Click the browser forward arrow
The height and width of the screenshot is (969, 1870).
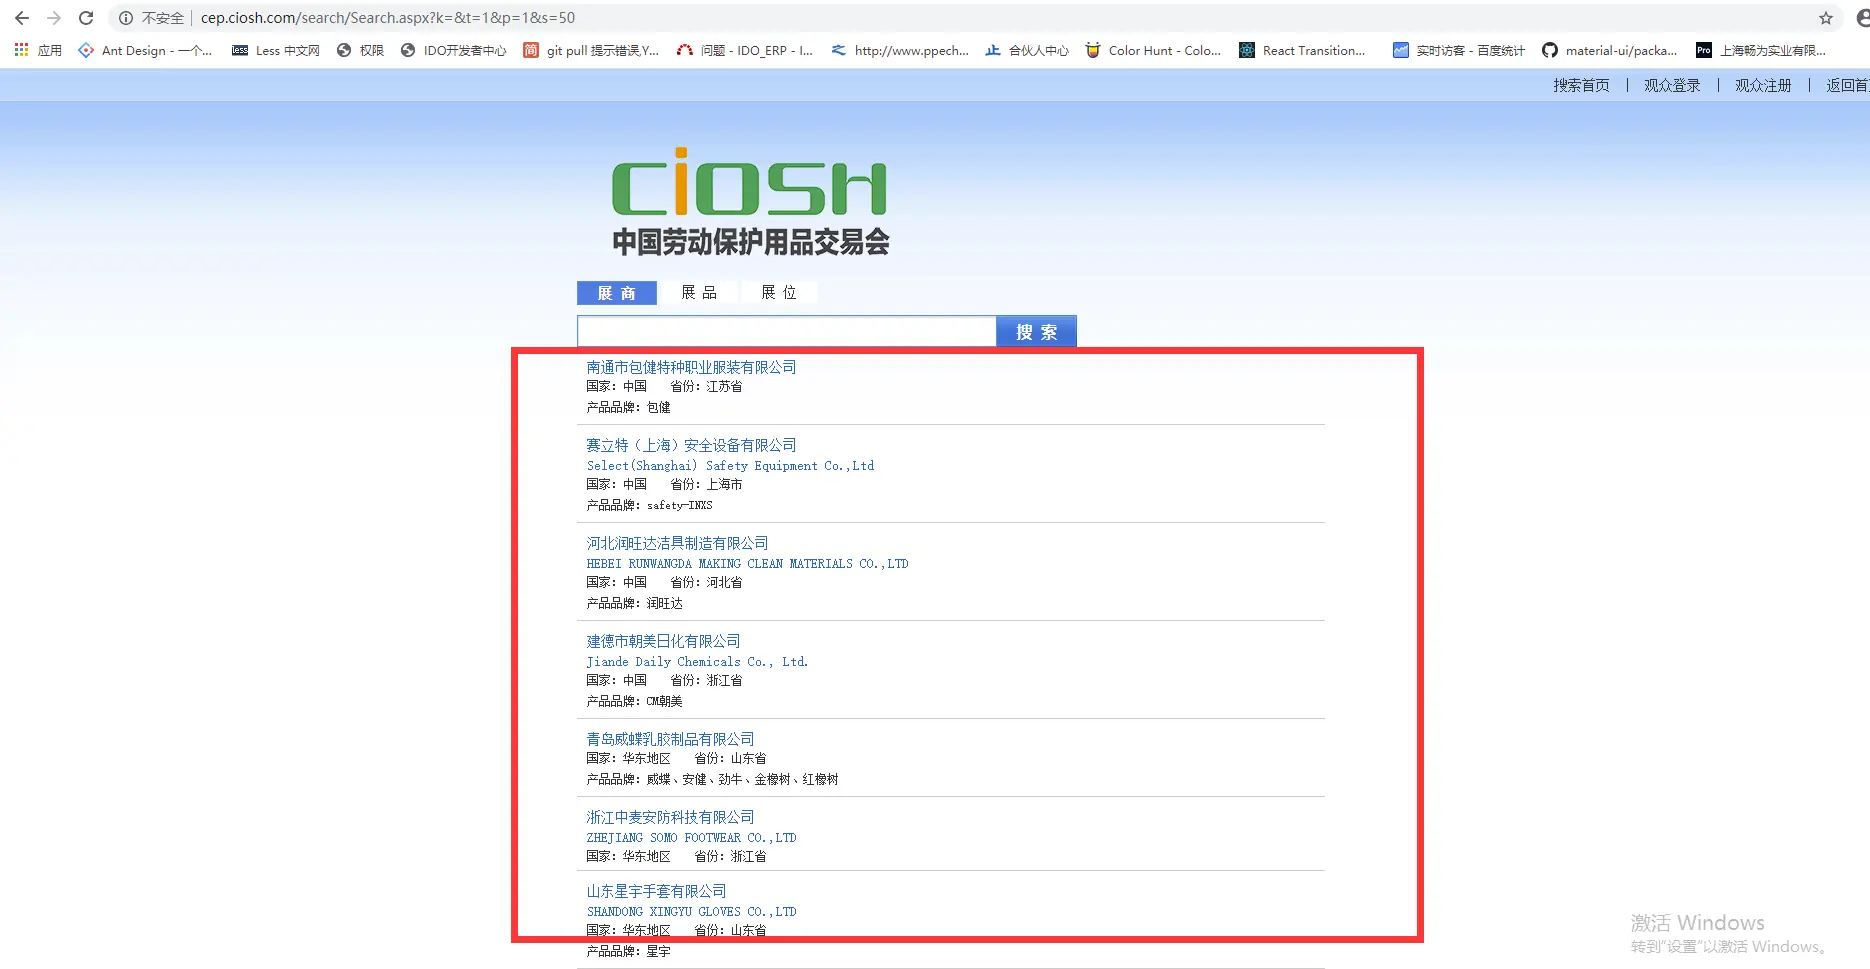point(54,18)
